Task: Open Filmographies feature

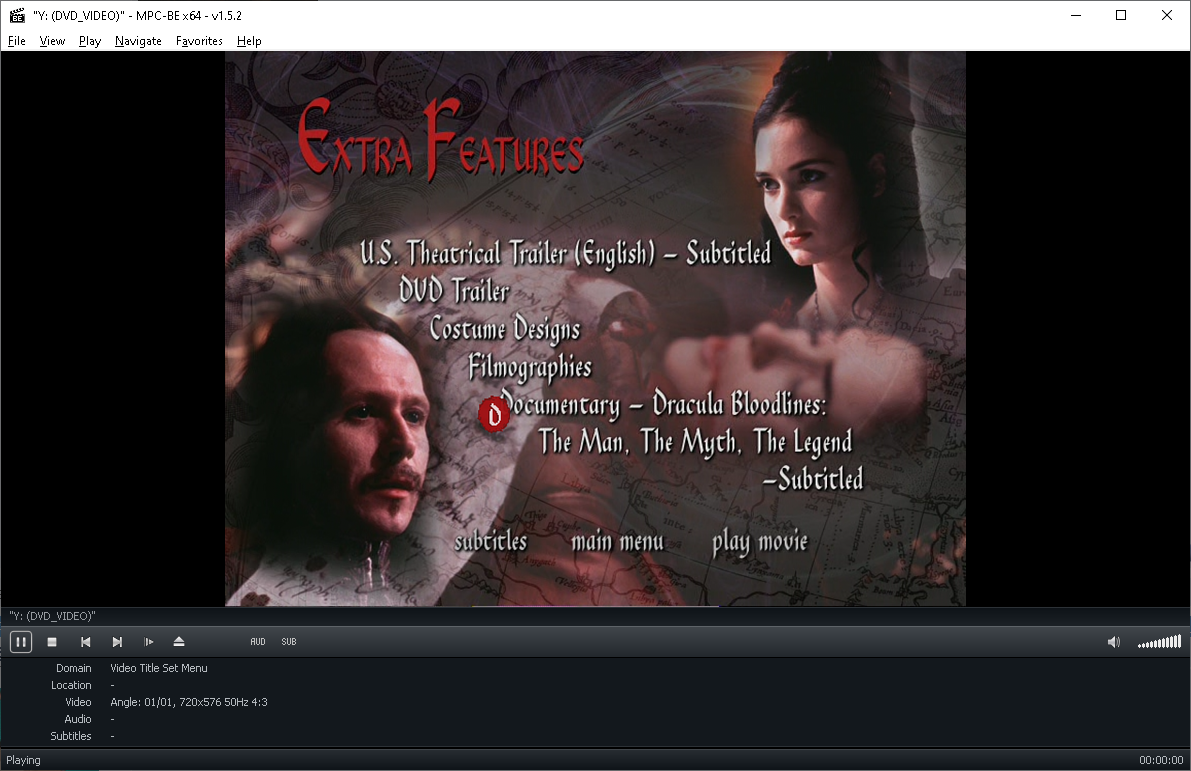Action: click(529, 367)
